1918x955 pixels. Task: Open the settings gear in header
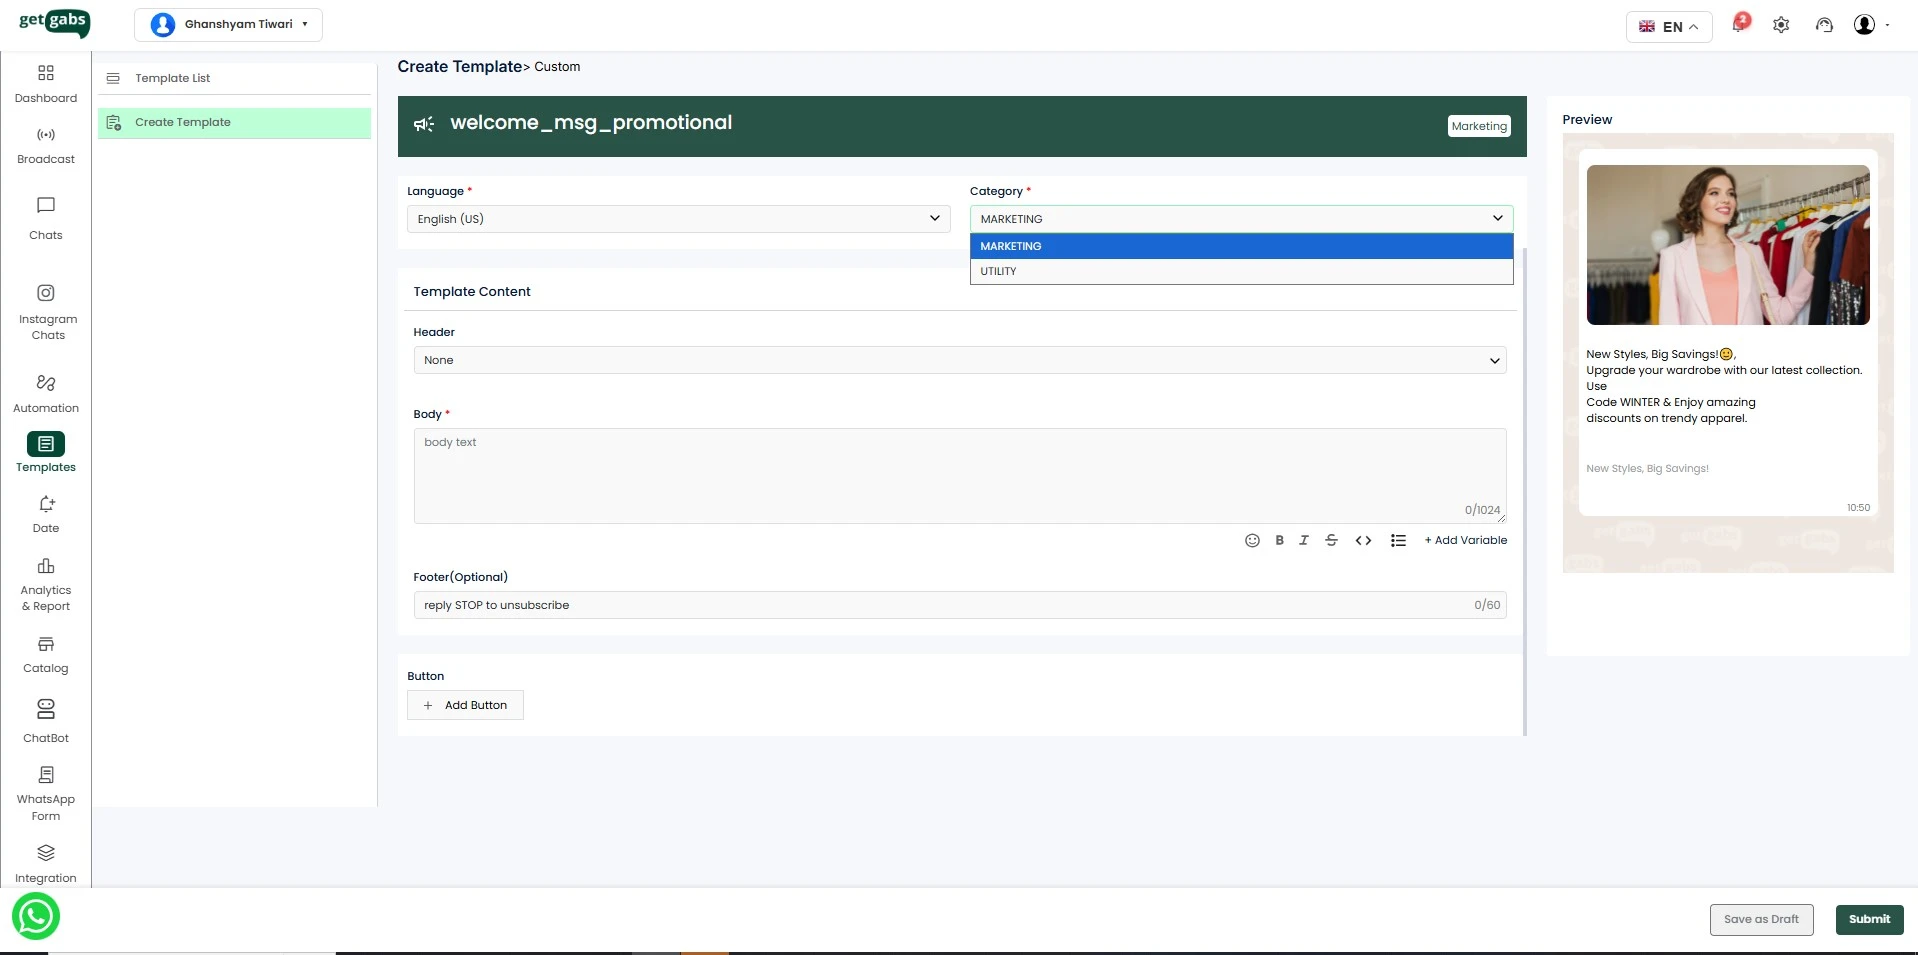click(1781, 25)
